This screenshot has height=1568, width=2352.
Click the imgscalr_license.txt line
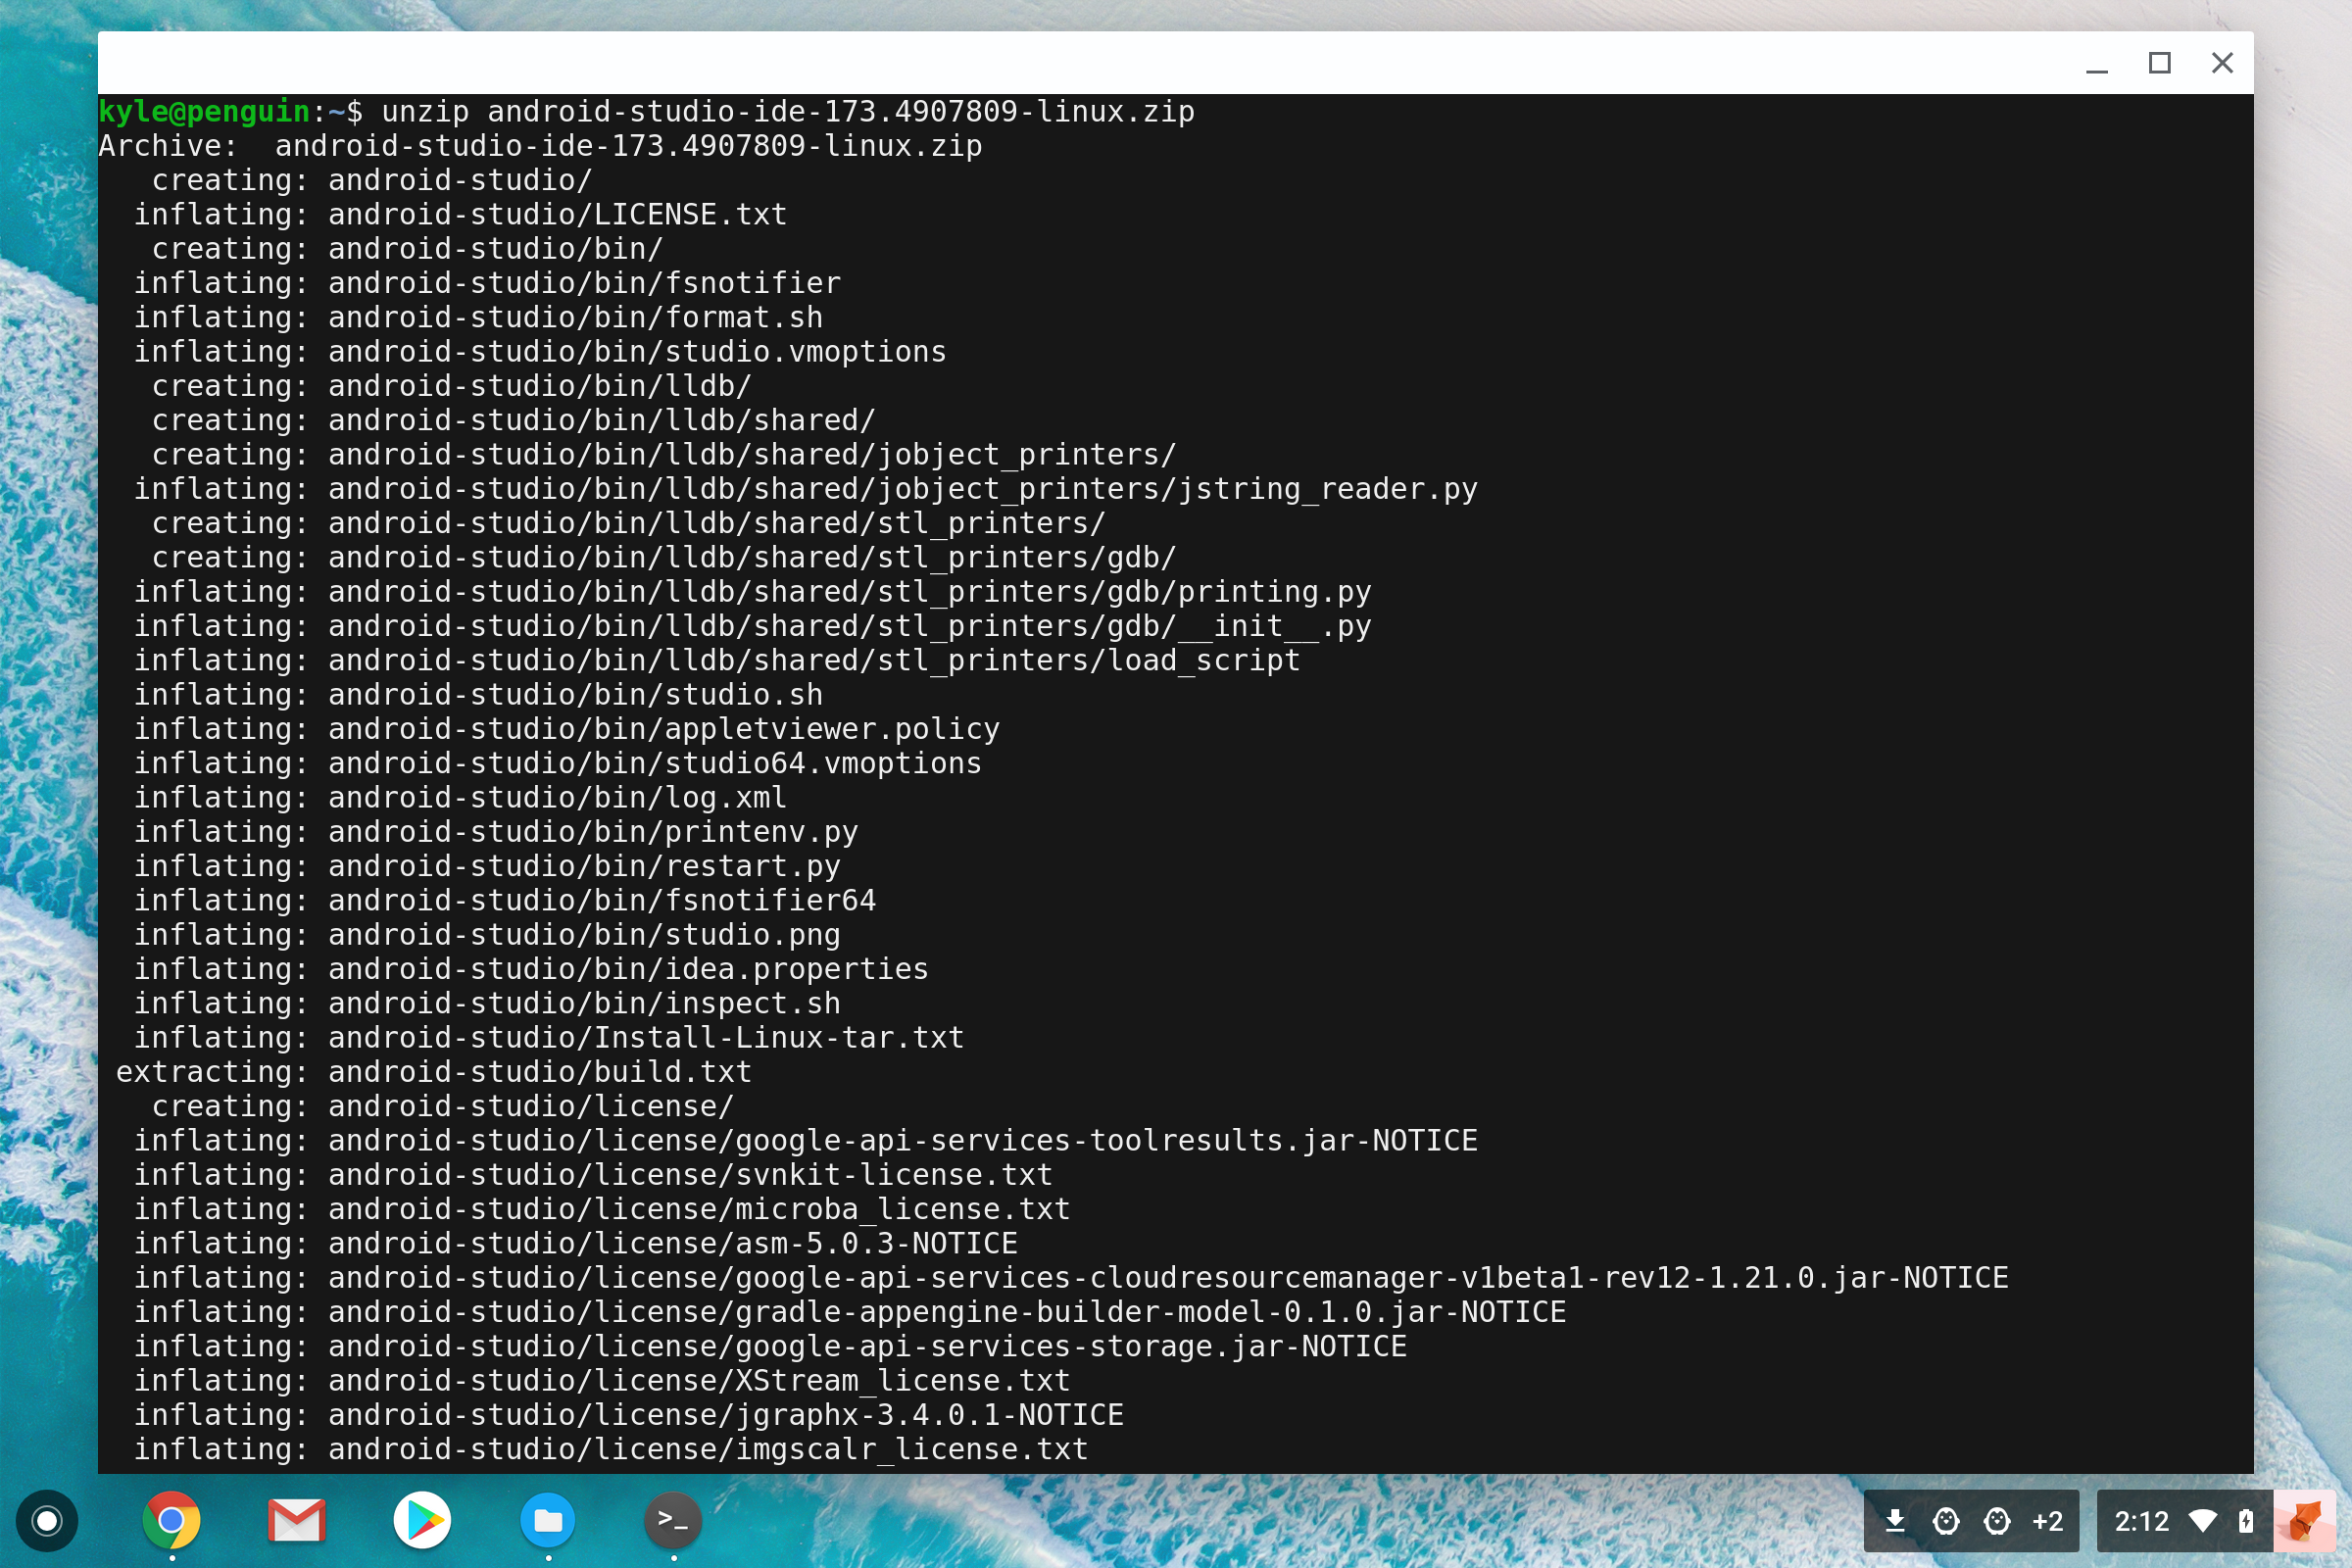[x=611, y=1449]
